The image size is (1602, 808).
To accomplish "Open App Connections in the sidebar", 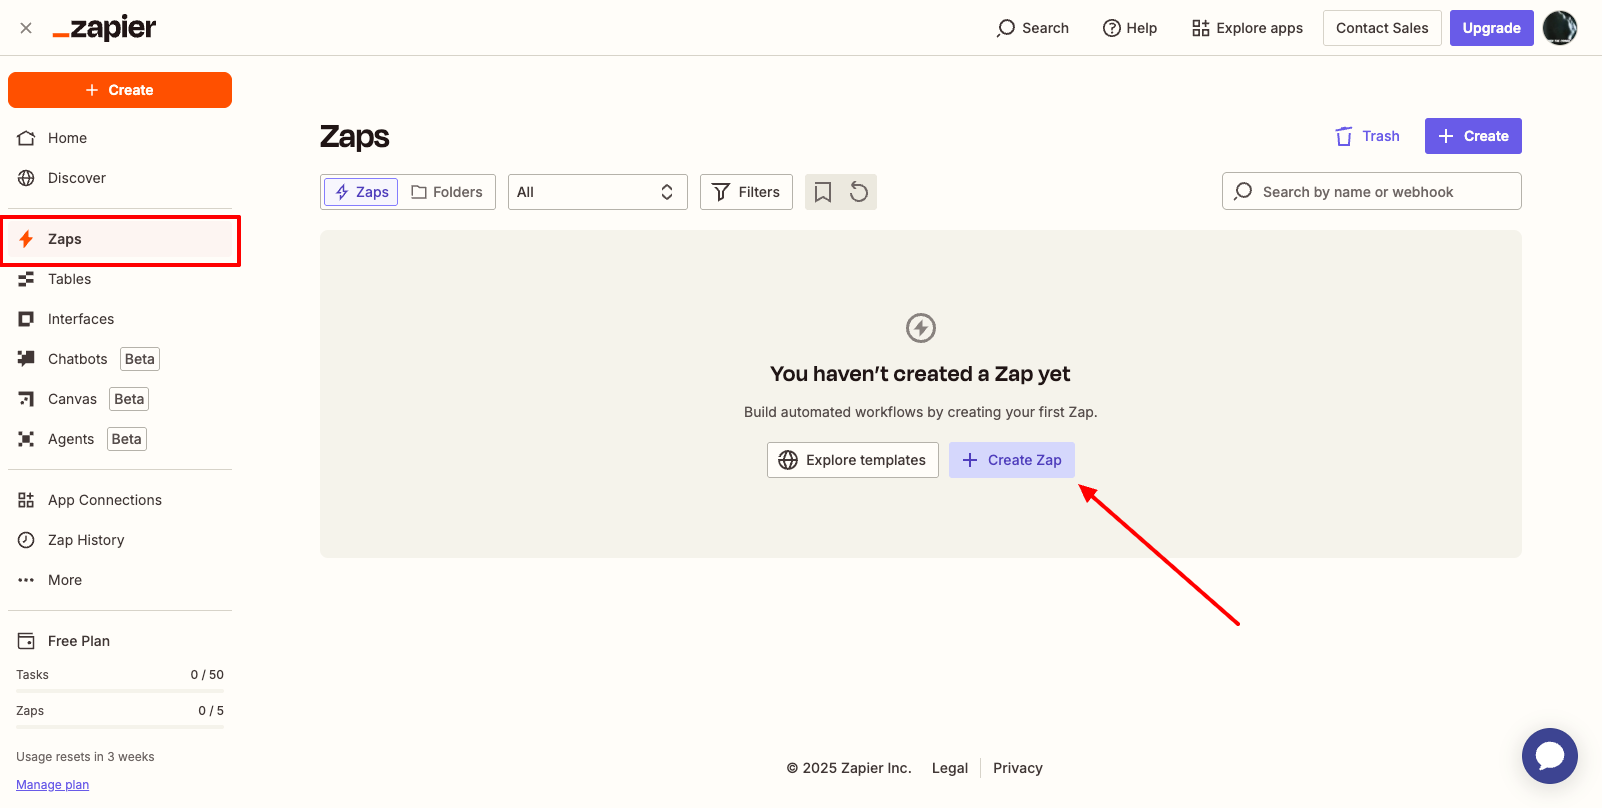I will (120, 500).
